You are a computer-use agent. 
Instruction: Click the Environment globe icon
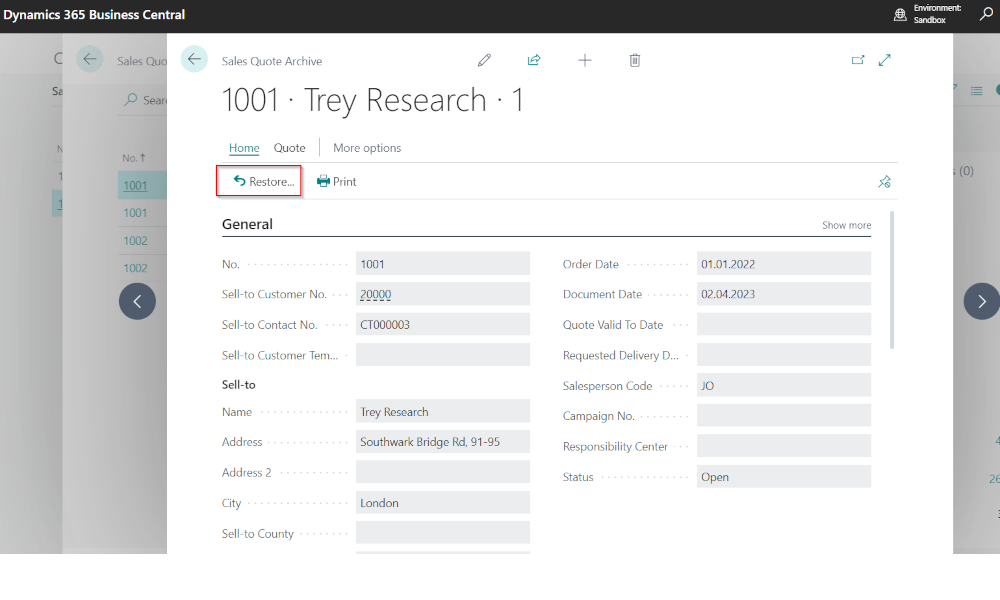(900, 14)
